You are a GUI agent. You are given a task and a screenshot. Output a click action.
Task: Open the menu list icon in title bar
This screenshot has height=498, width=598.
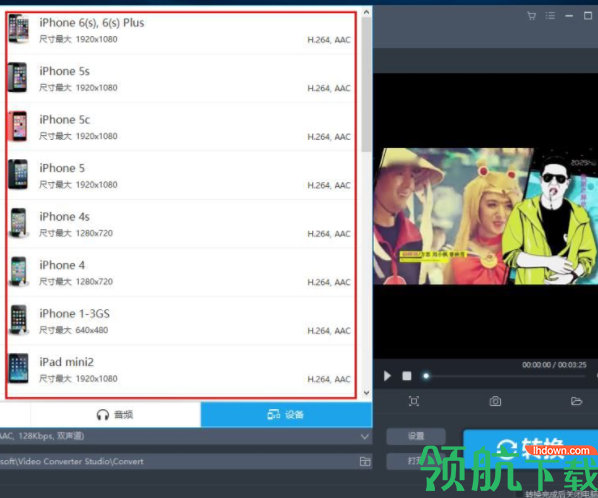[x=550, y=16]
